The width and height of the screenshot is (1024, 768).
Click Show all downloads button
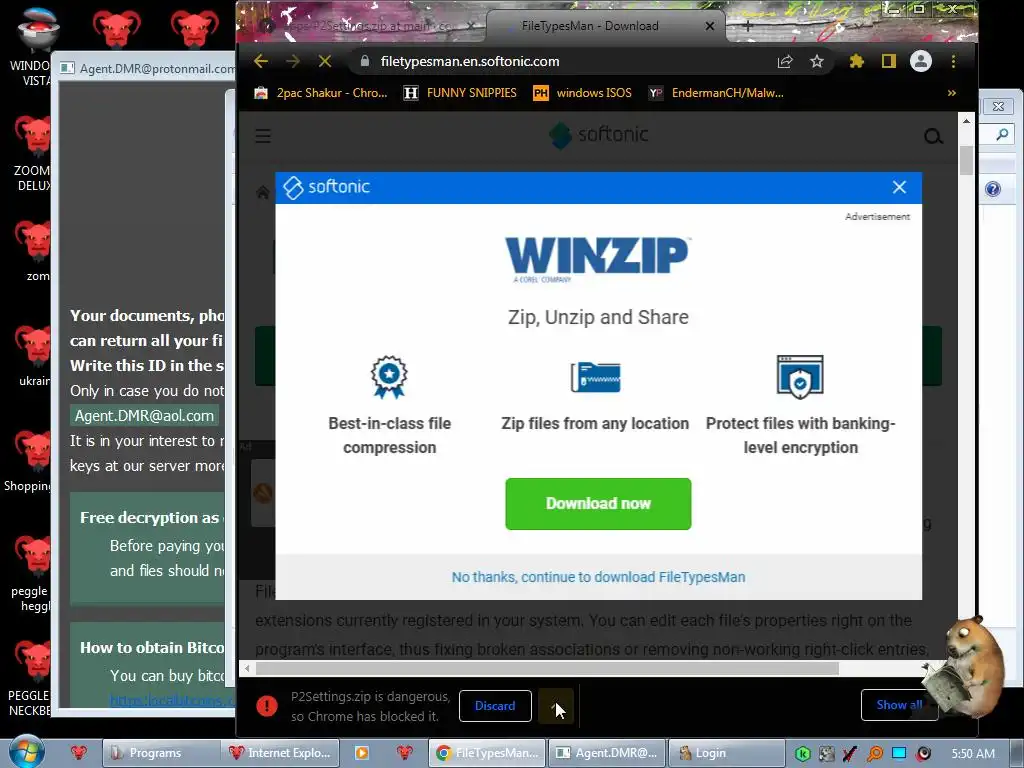899,705
